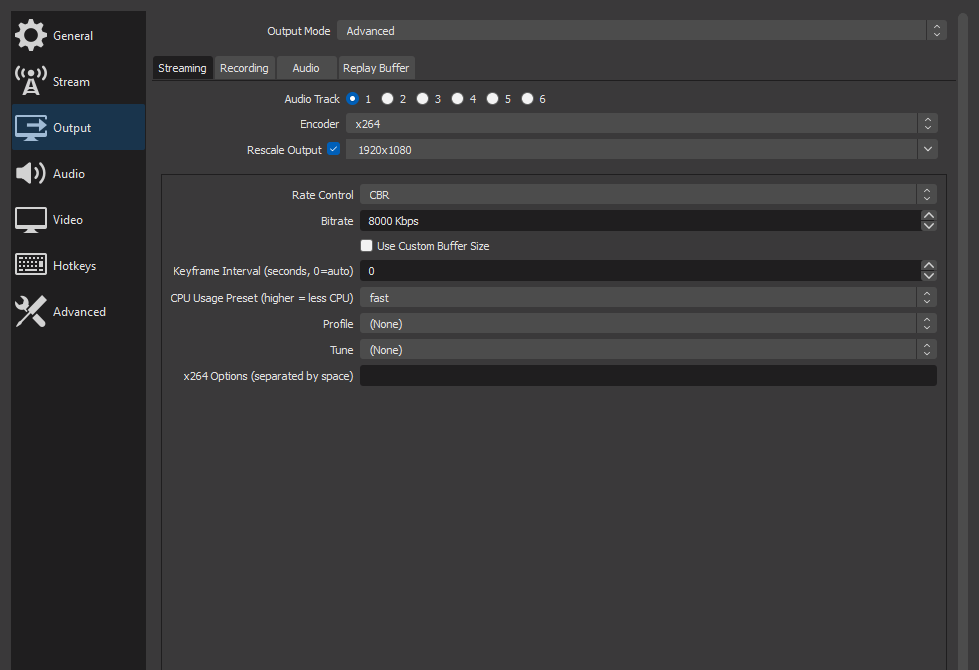
Task: Select the Video monitor icon
Action: coord(31,220)
